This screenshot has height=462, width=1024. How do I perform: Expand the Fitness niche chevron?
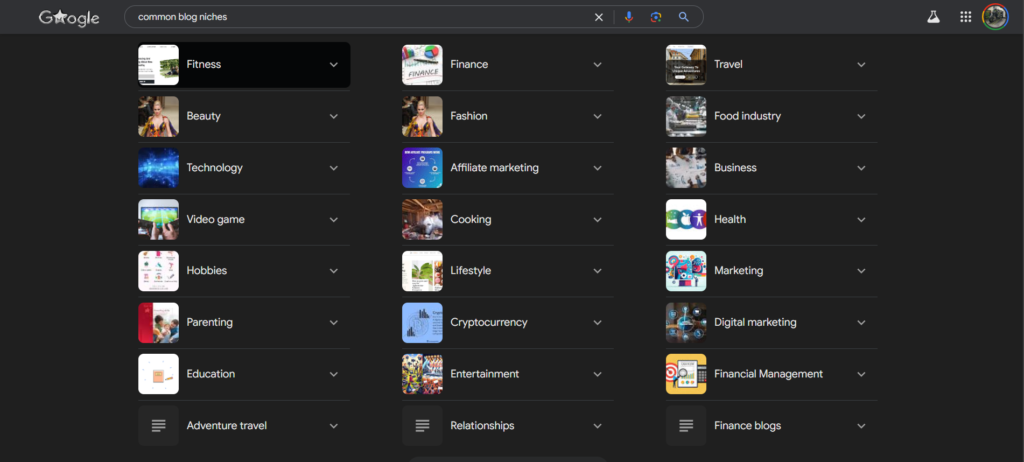334,65
